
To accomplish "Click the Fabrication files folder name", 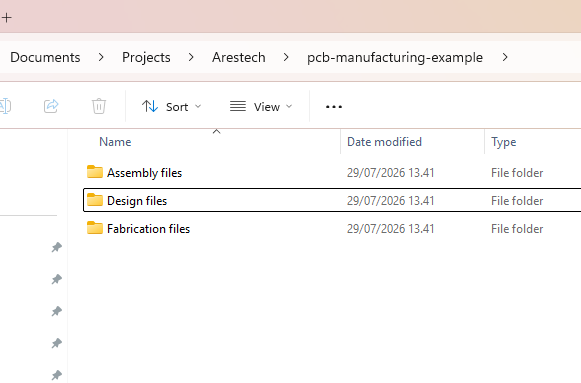I will click(149, 229).
